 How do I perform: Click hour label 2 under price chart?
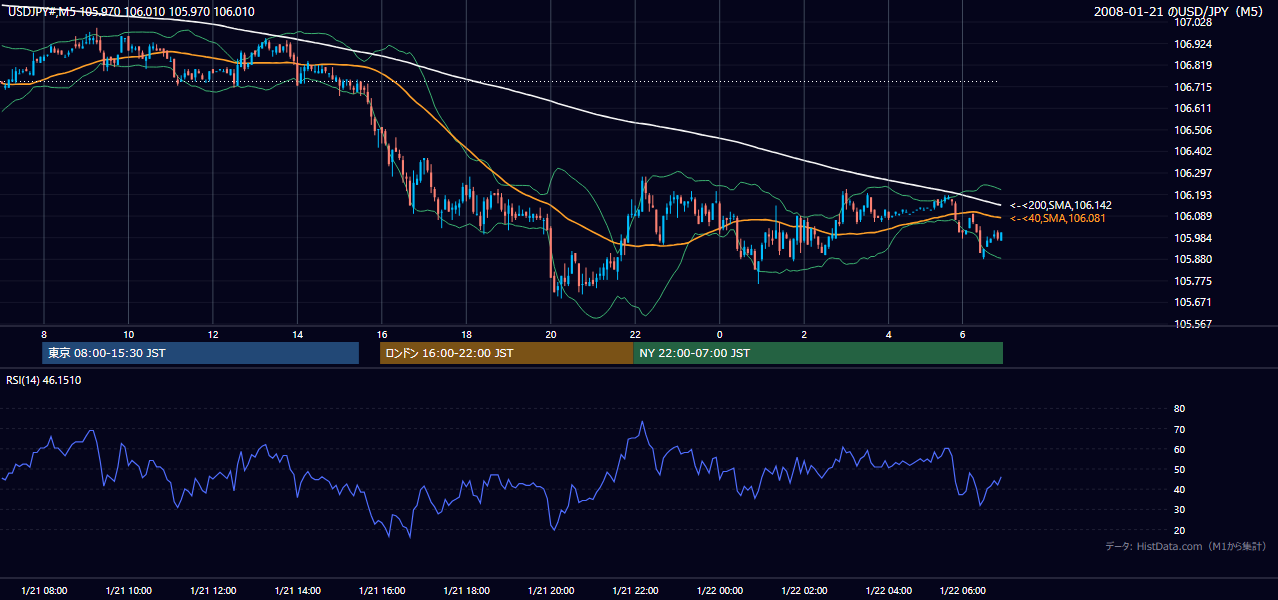pos(805,334)
